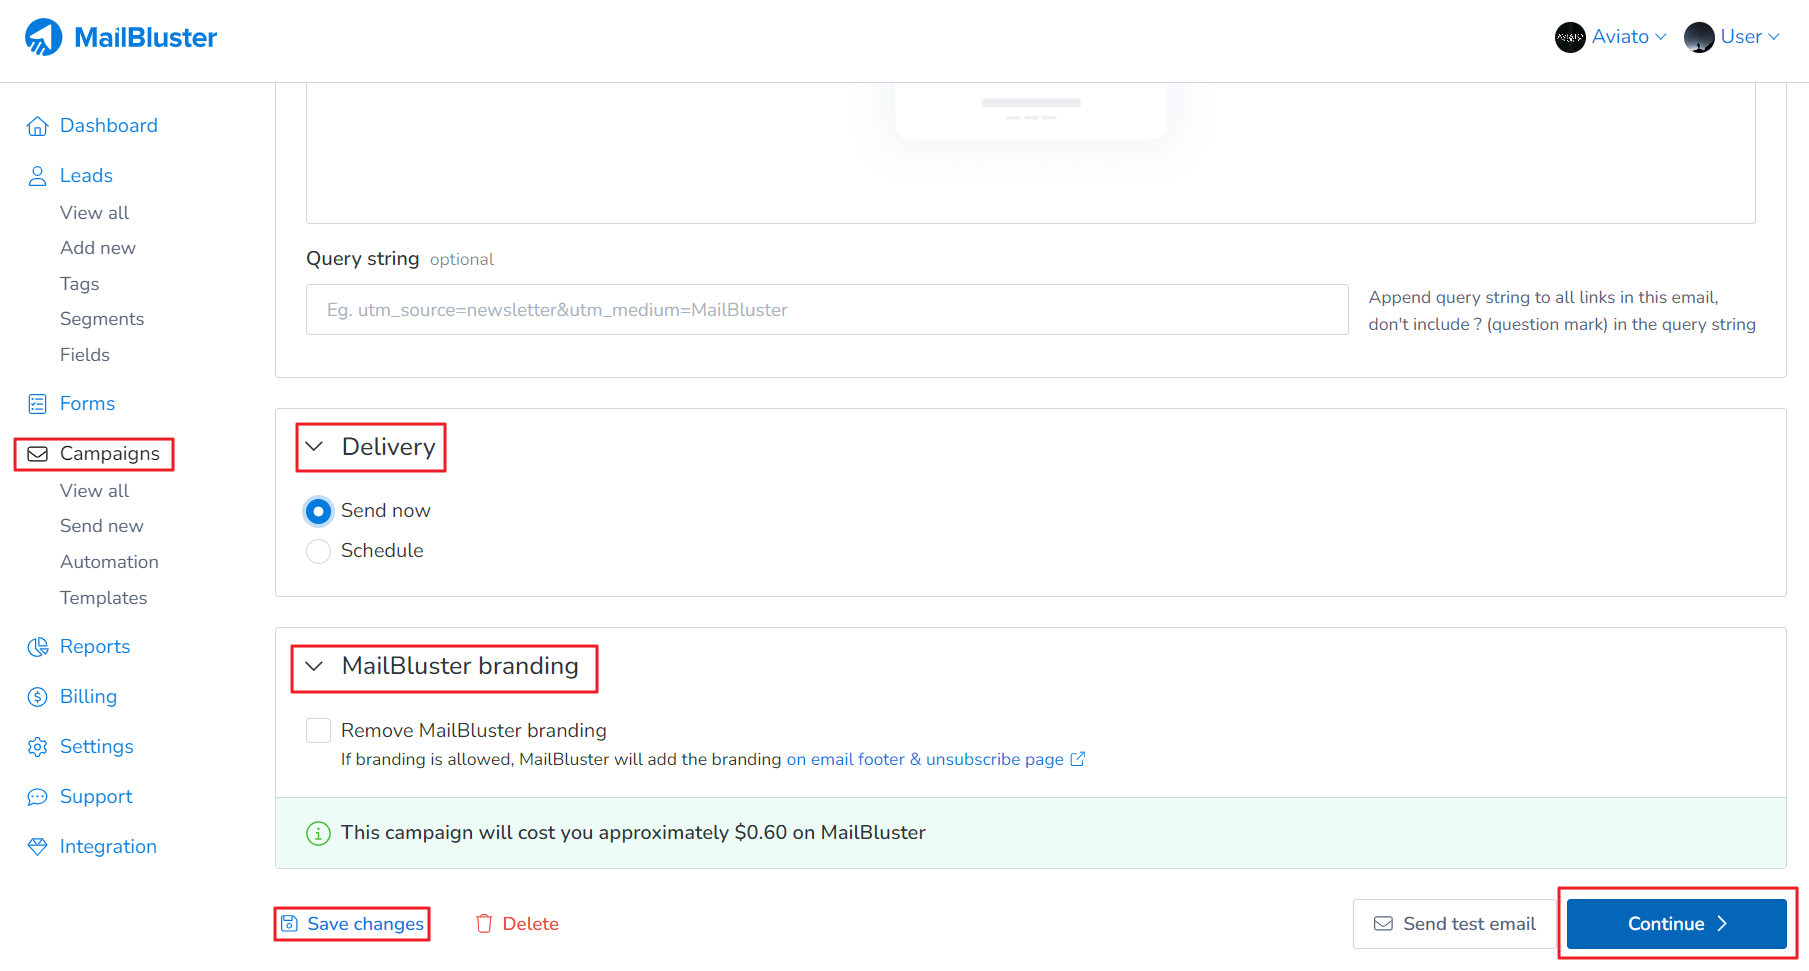The image size is (1809, 971).
Task: Open the Fields page
Action: point(85,355)
